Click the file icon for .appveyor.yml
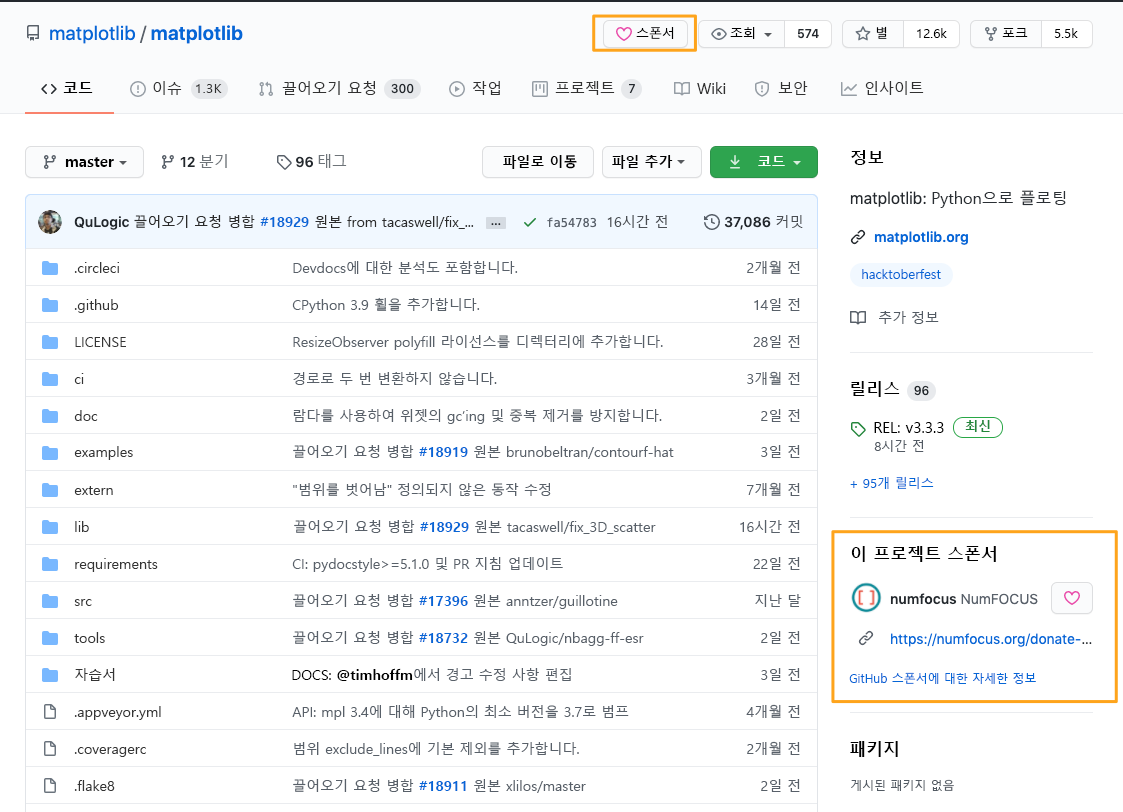Screen dimensions: 1123x812 pyautogui.click(x=50, y=712)
